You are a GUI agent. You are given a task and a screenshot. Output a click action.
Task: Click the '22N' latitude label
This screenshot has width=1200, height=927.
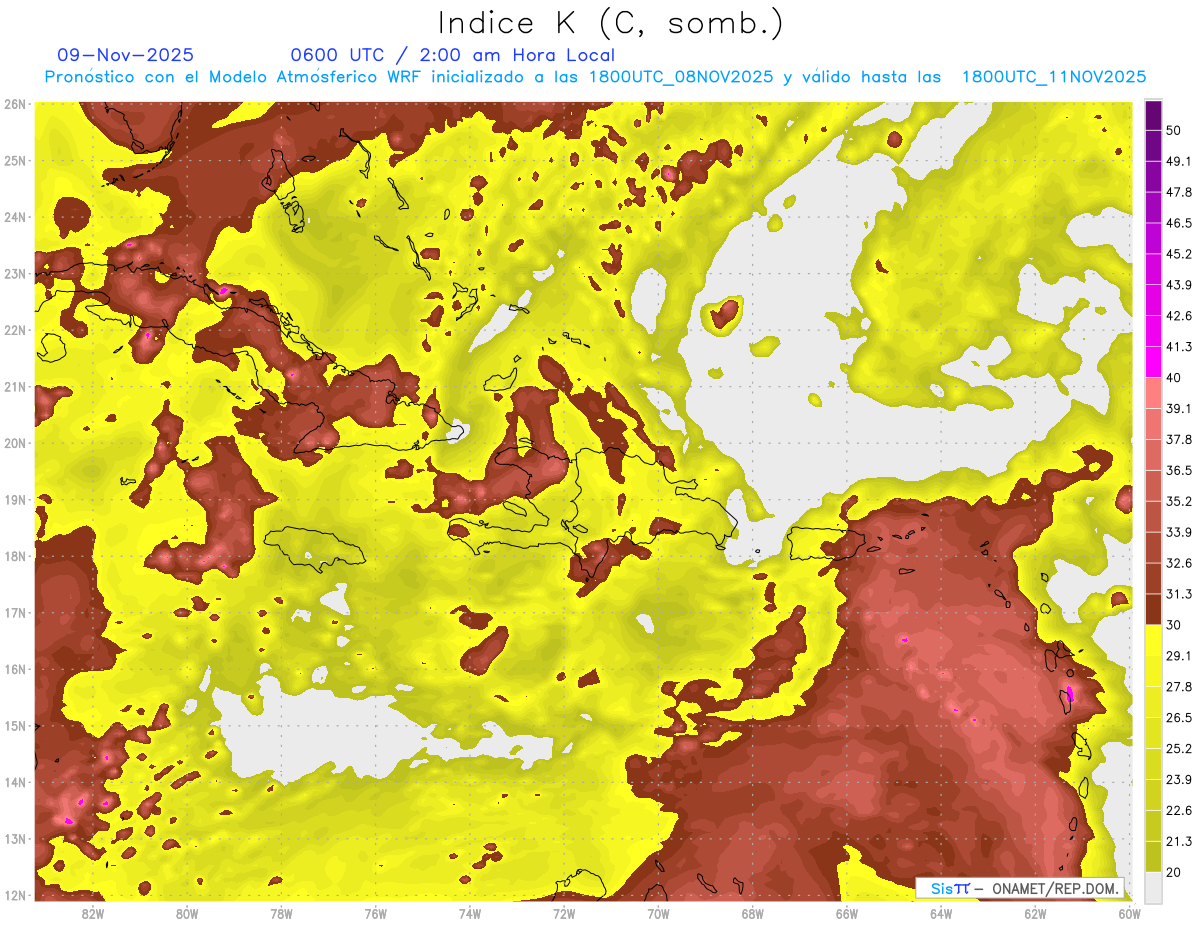pos(15,330)
